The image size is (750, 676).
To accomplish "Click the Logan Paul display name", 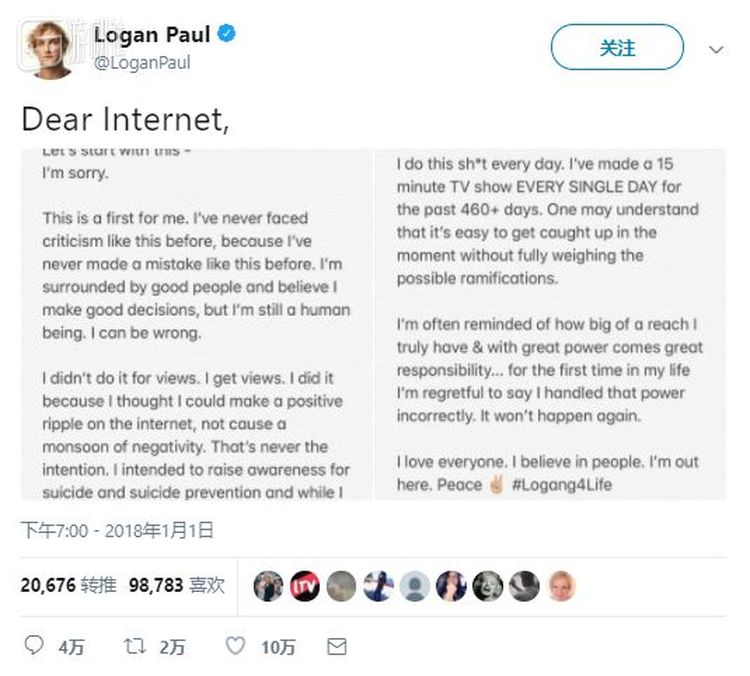I will [151, 35].
